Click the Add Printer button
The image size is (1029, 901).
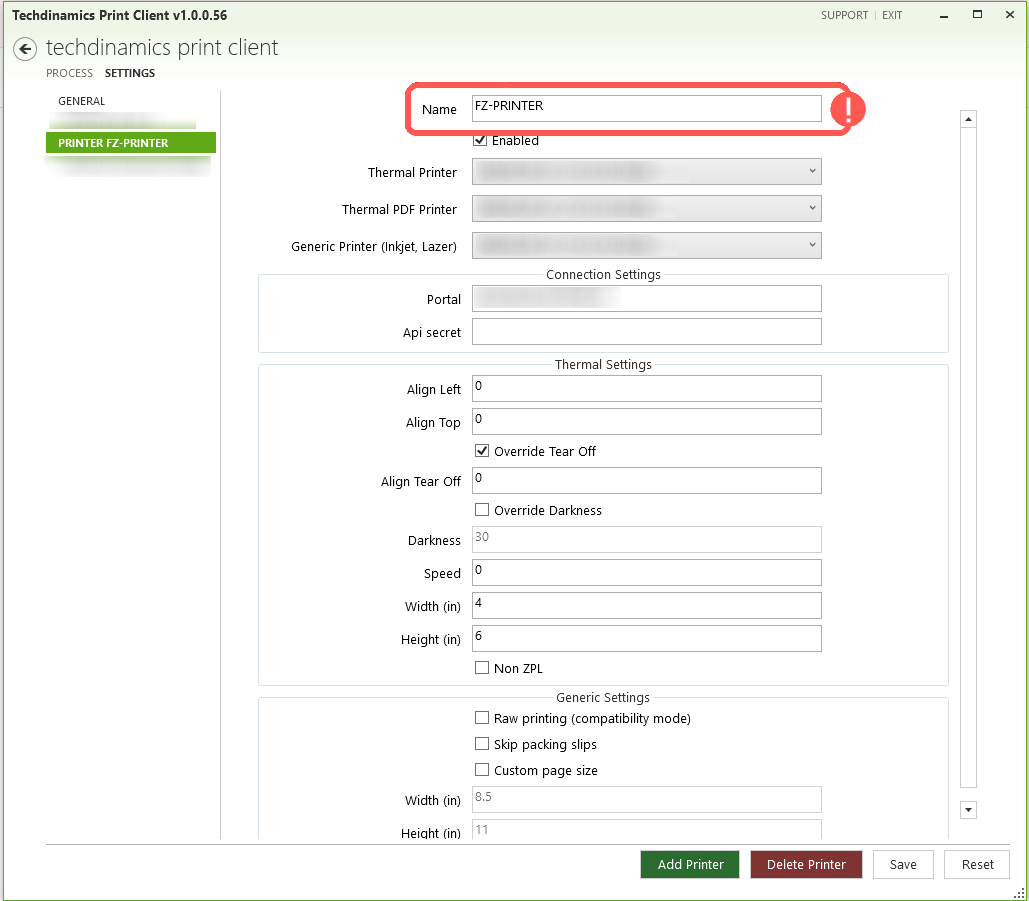tap(690, 864)
